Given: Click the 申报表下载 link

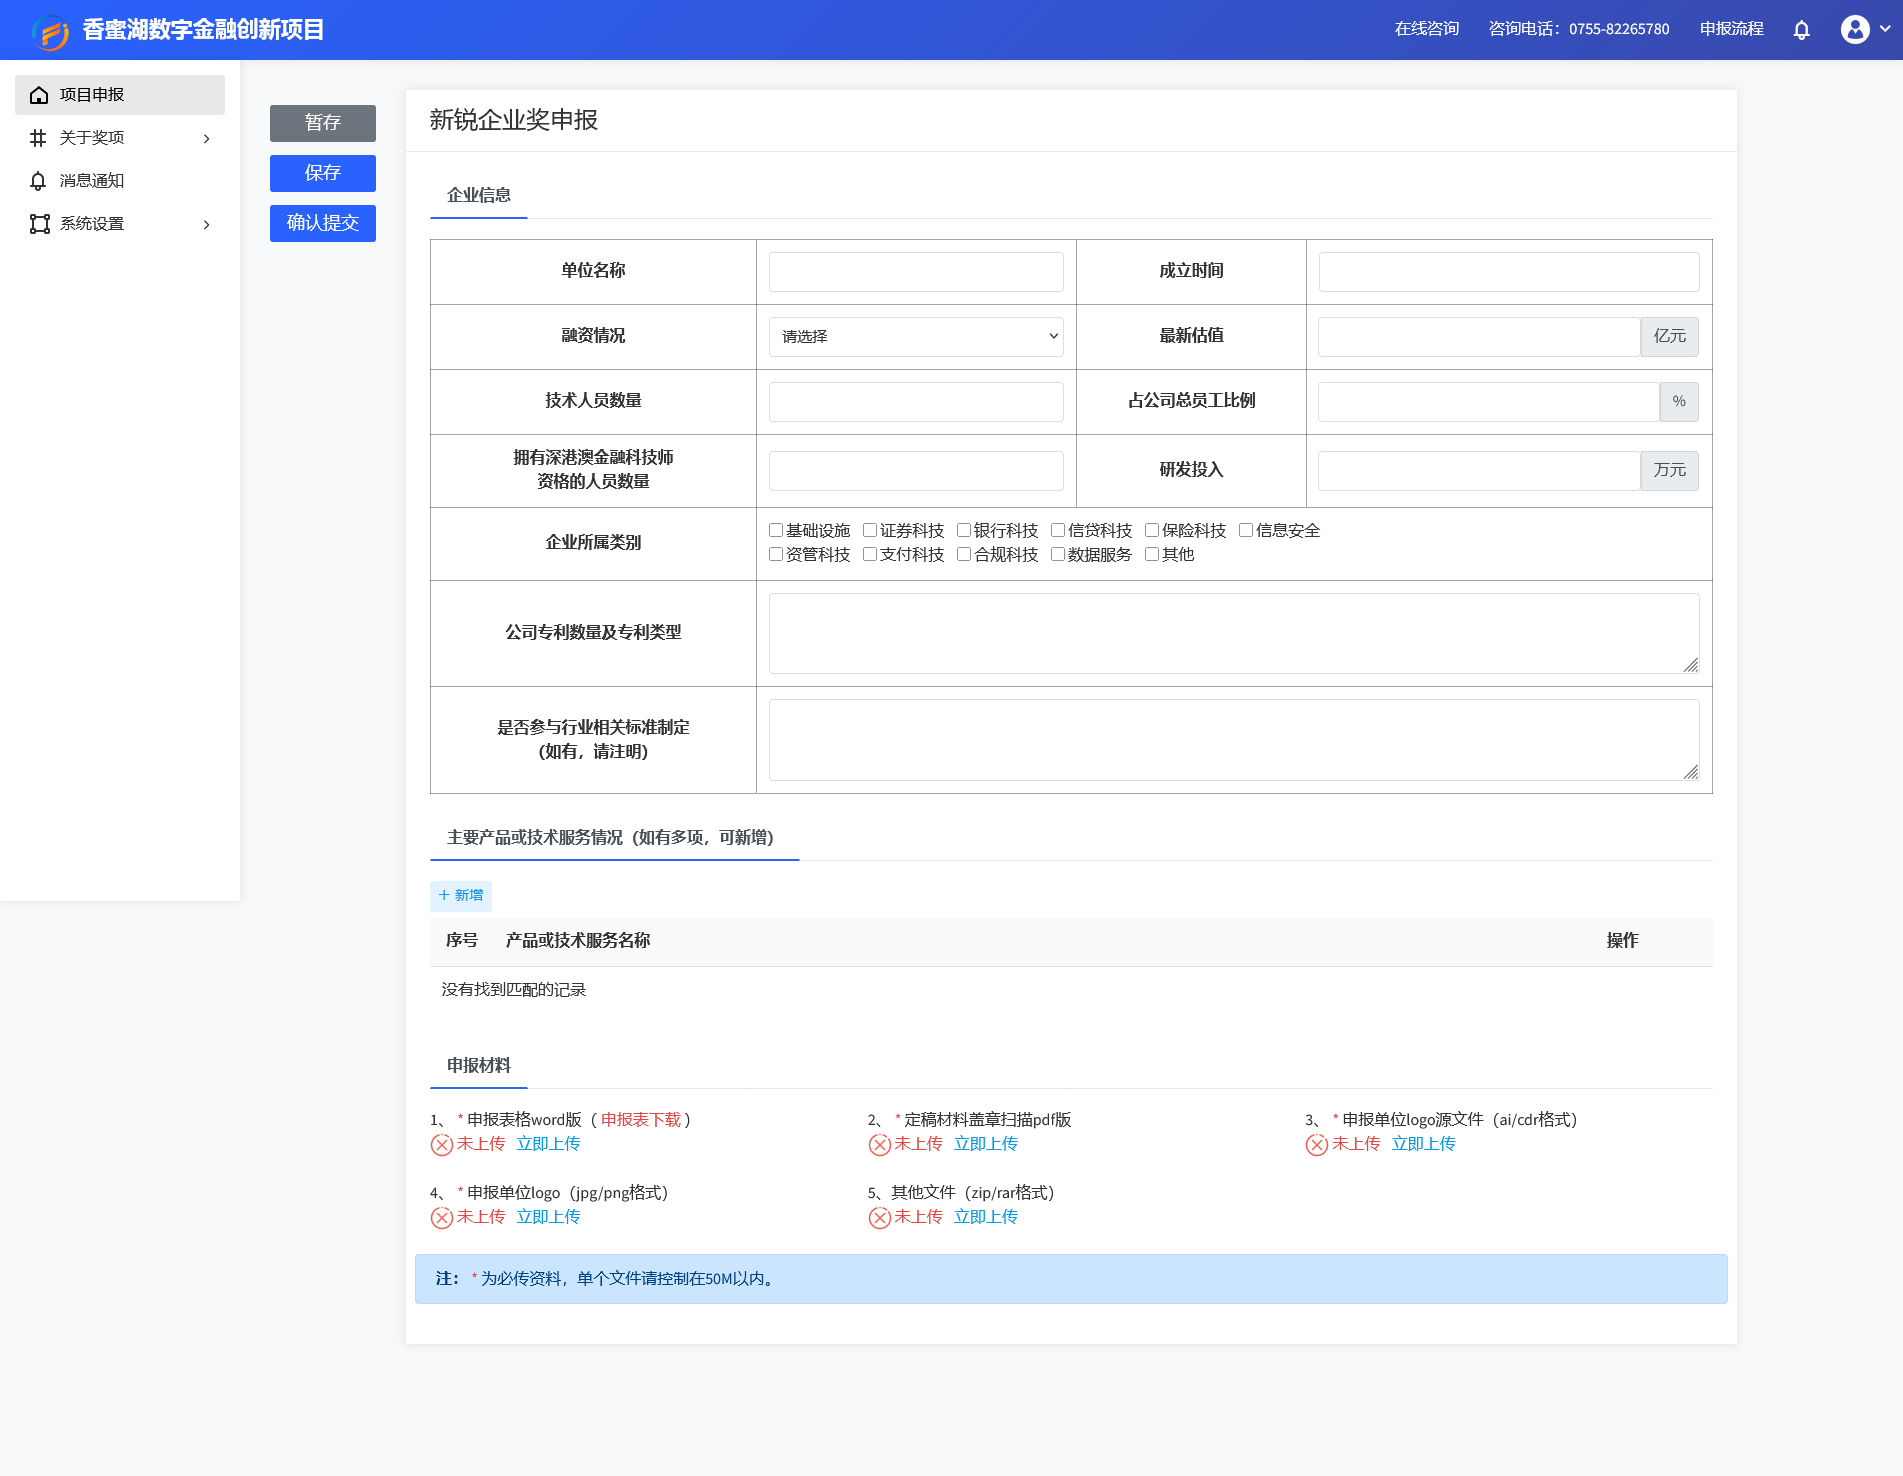Looking at the screenshot, I should [640, 1120].
